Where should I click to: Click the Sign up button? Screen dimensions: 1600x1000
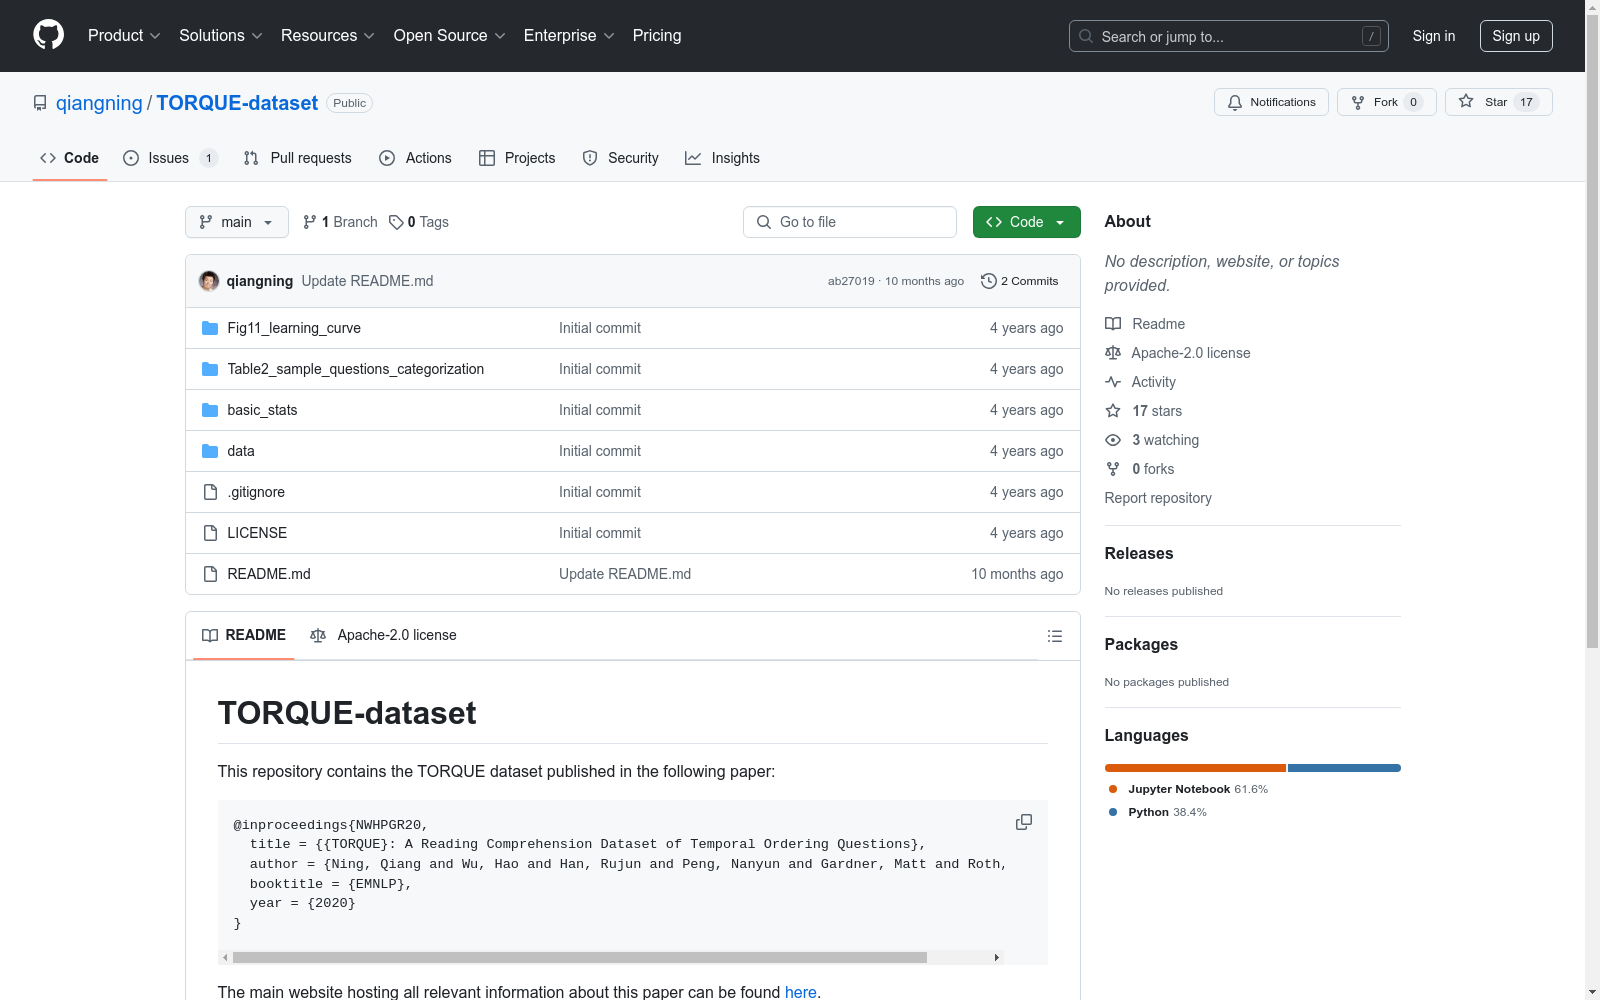(x=1516, y=36)
